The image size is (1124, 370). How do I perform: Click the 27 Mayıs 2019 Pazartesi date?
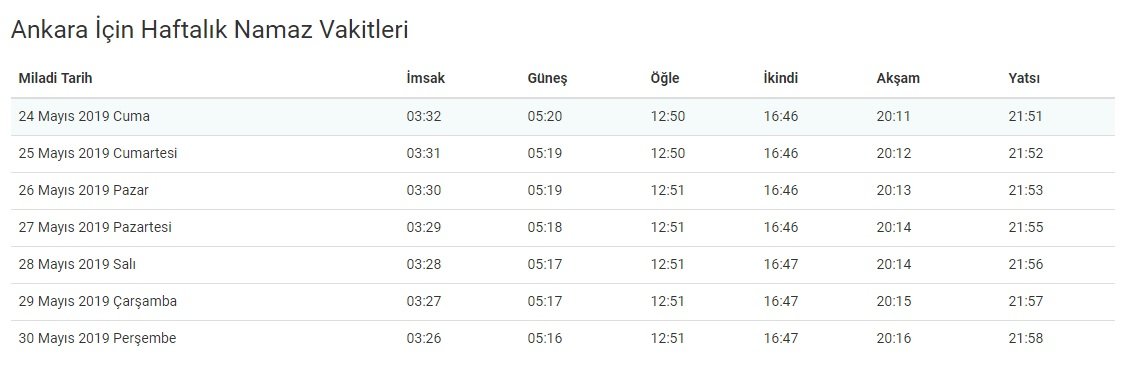point(95,227)
